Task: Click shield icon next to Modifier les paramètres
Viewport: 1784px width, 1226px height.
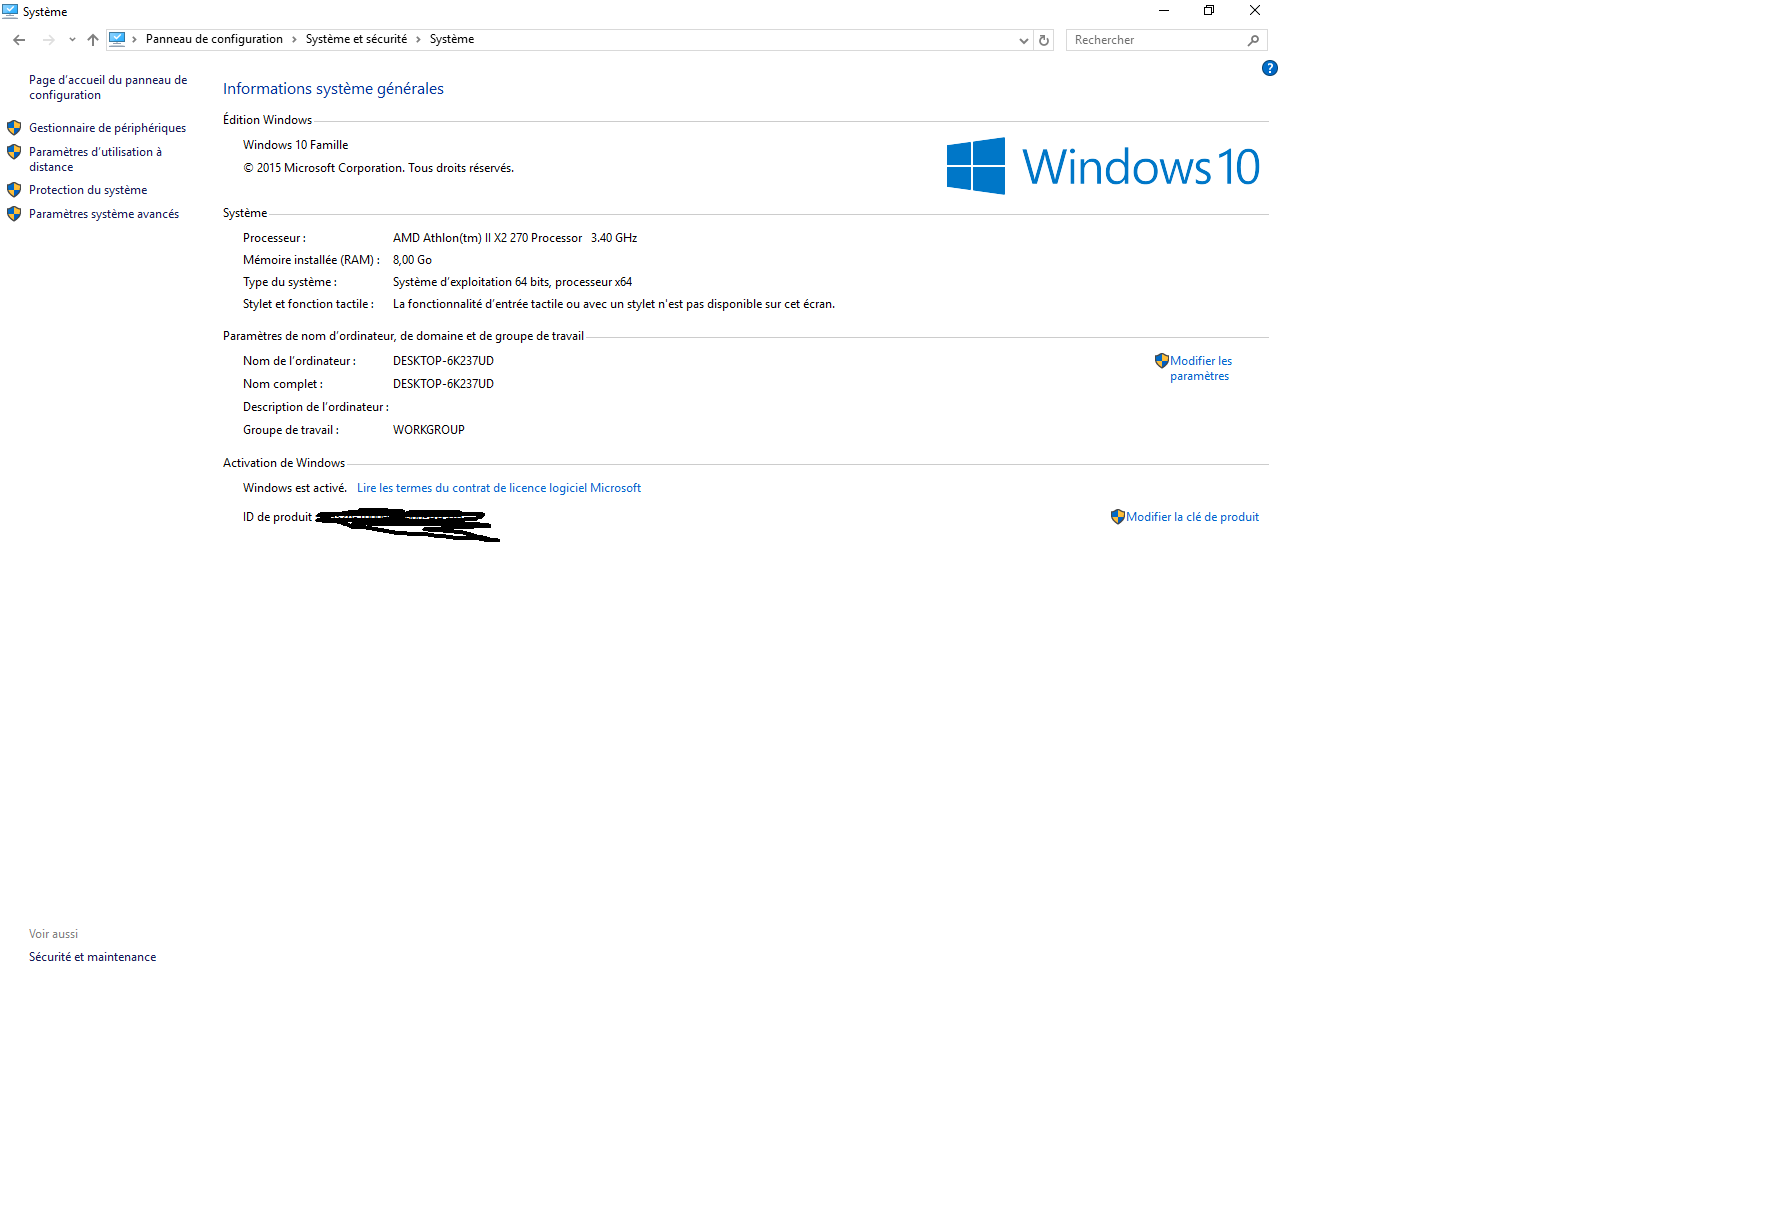Action: 1162,361
